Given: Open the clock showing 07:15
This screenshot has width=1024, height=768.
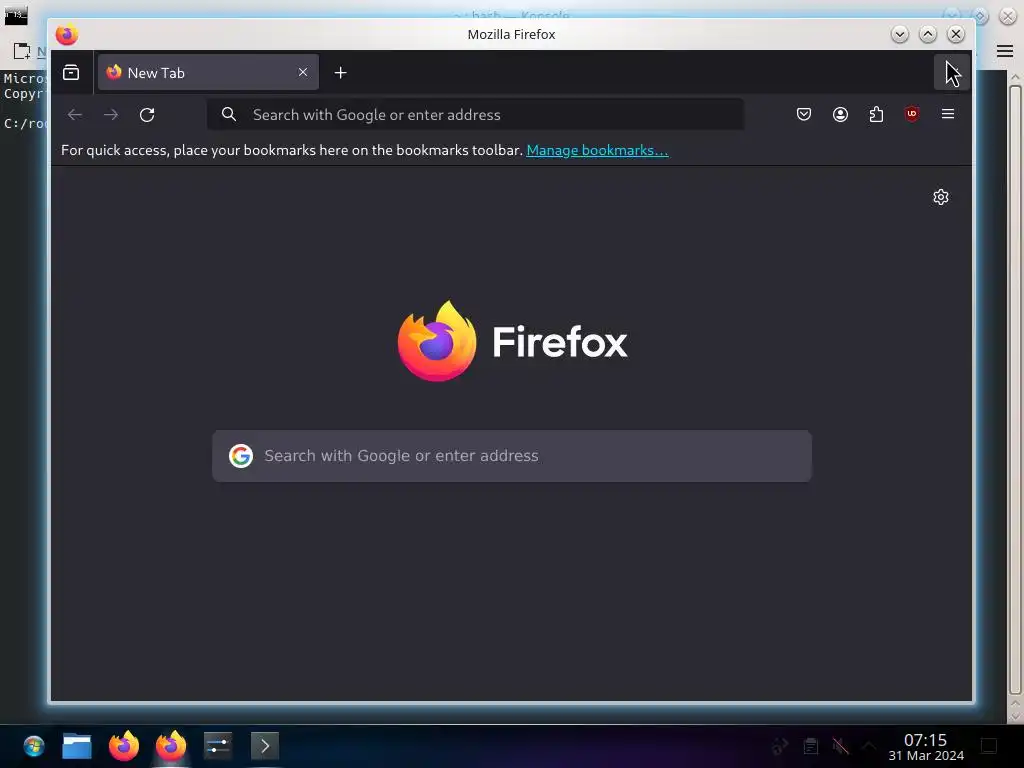Looking at the screenshot, I should [925, 747].
